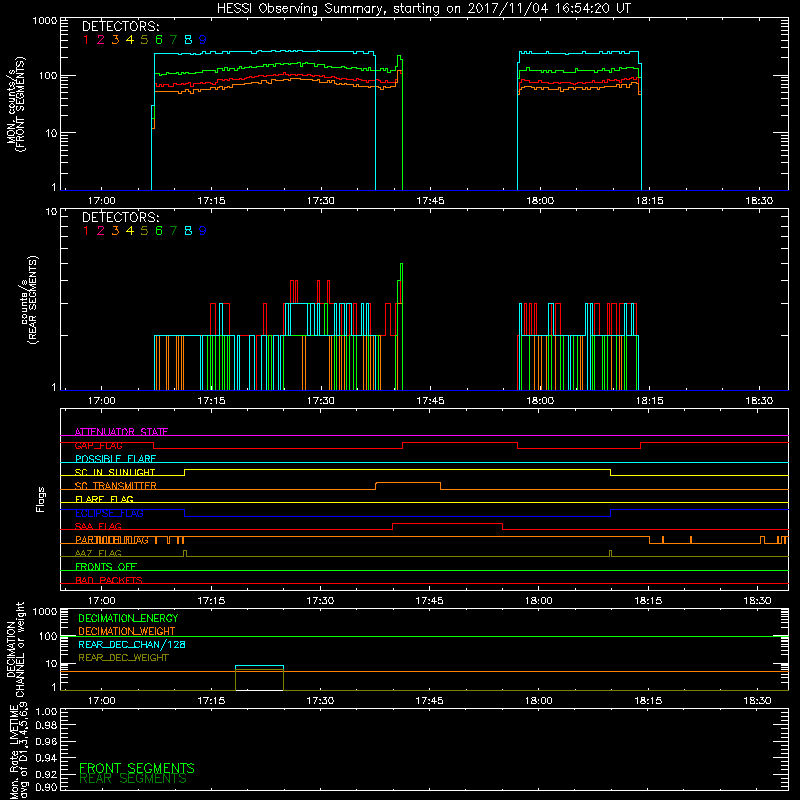
Task: Click the POSSIBLE_FLARE flag label
Action: click(x=115, y=459)
